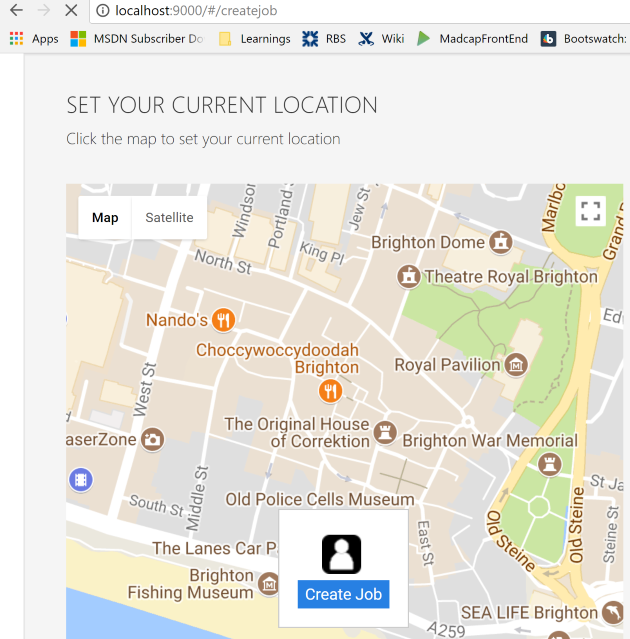The width and height of the screenshot is (630, 639).
Task: Click the King Pl street label
Action: pyautogui.click(x=322, y=253)
